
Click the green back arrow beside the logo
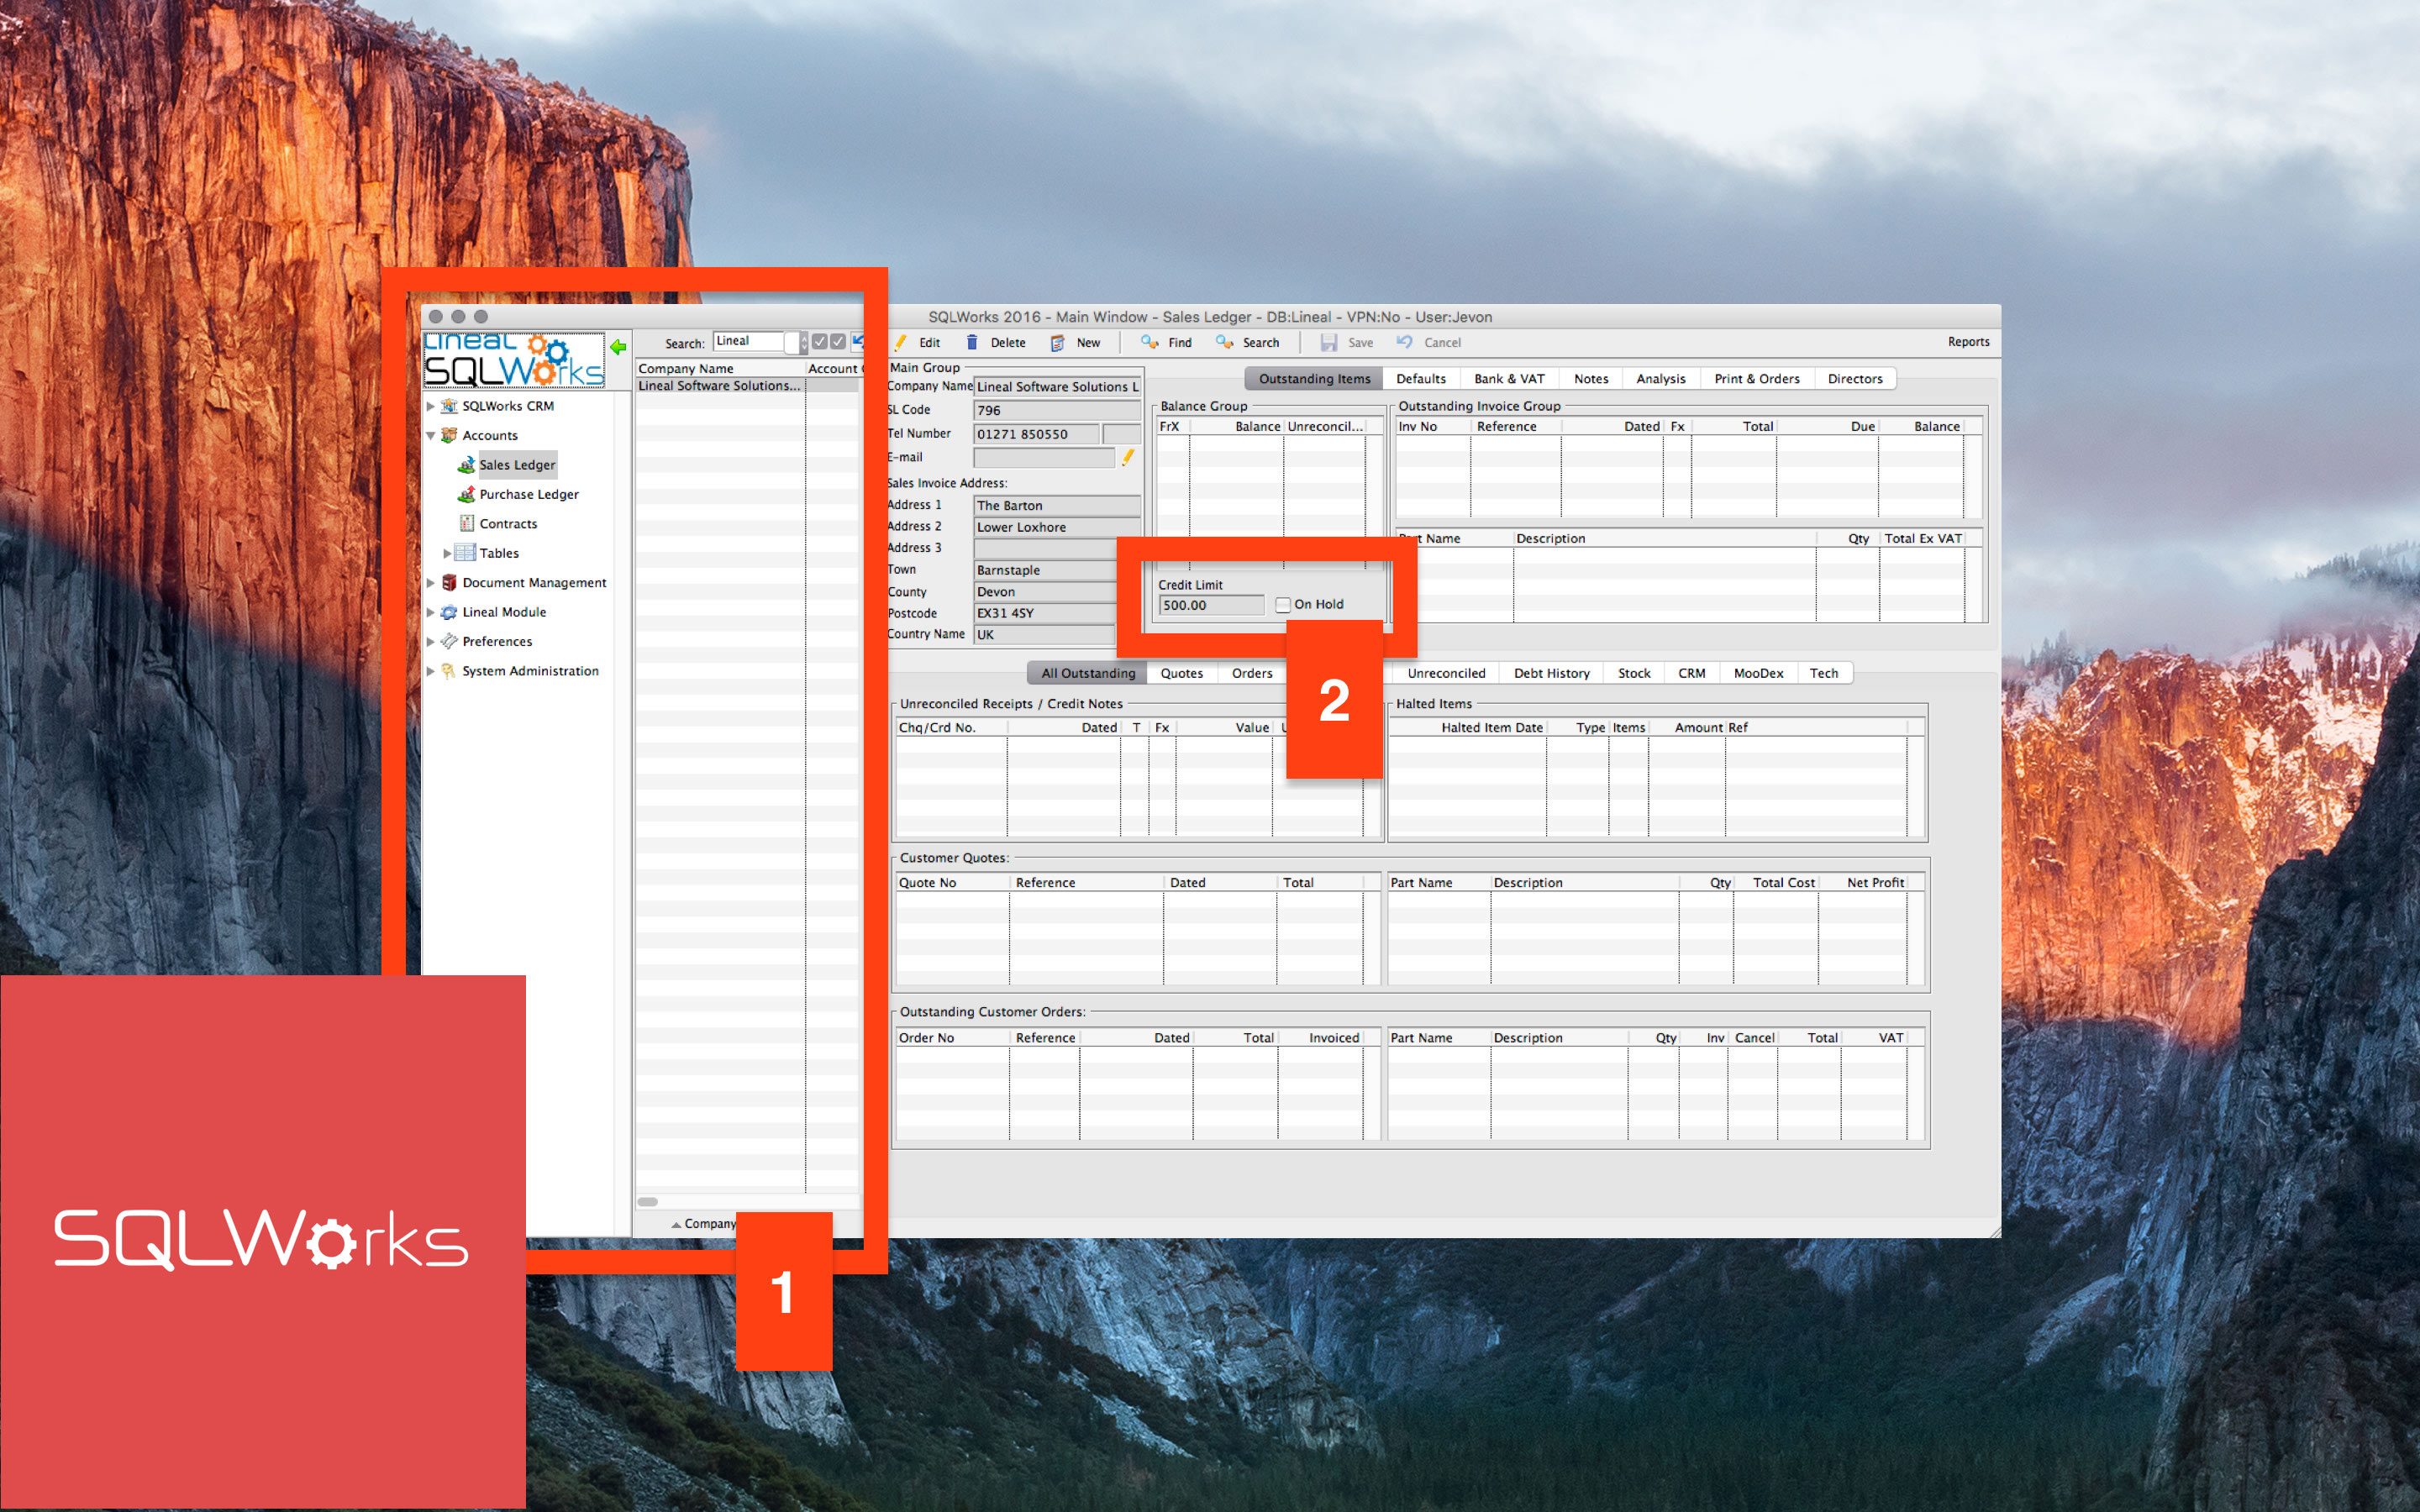pos(619,345)
